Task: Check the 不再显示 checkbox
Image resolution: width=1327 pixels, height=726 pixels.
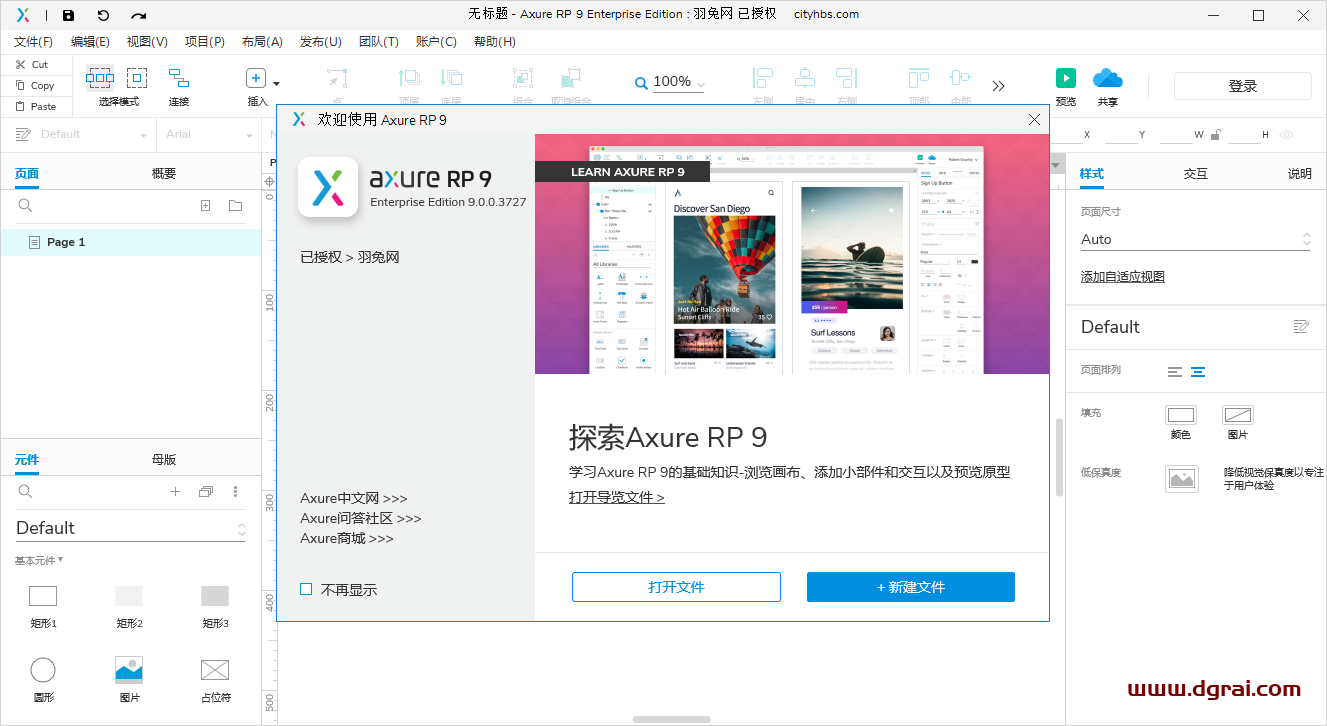Action: pos(306,589)
